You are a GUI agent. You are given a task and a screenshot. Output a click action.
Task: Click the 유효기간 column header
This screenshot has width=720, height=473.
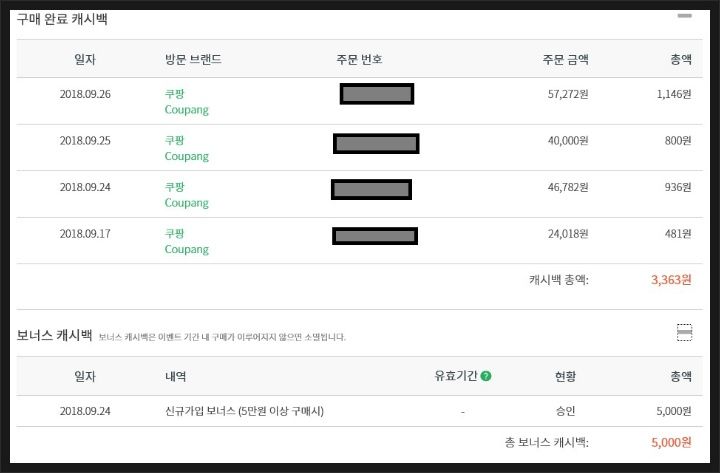[456, 376]
